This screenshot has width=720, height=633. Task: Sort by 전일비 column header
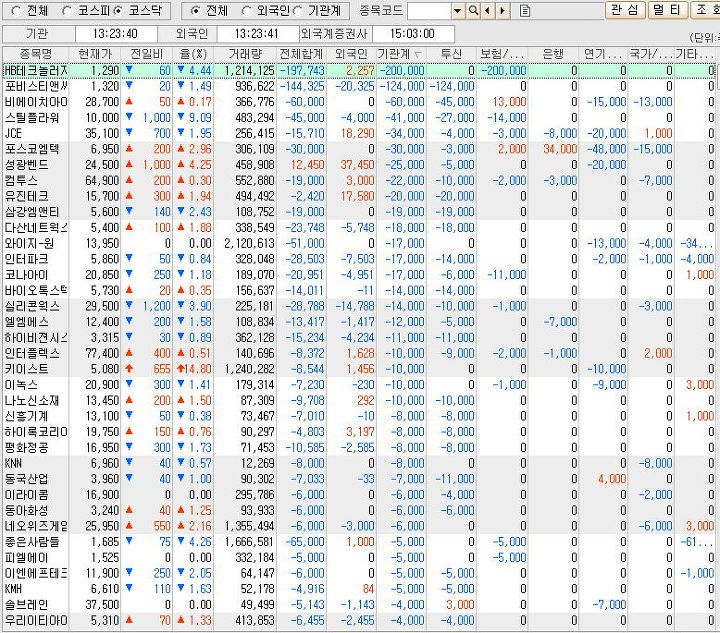pos(147,54)
